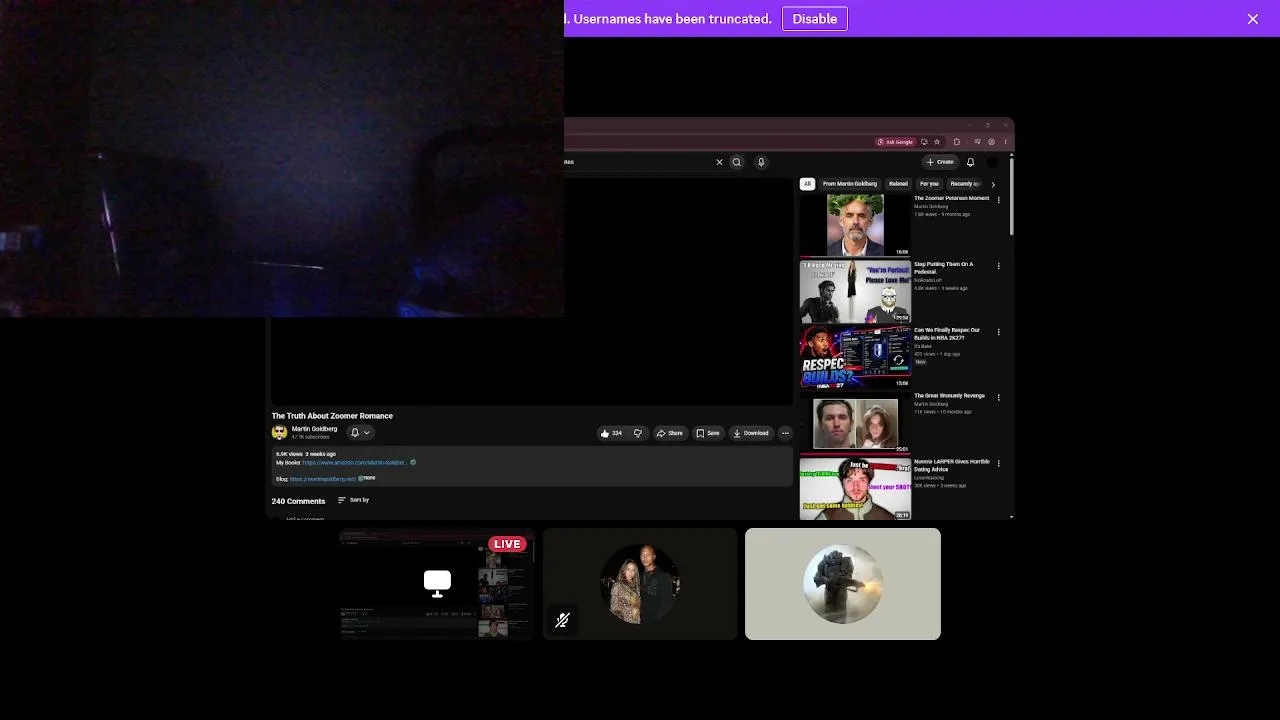Select the armored figure participant tile
The width and height of the screenshot is (1280, 720).
coord(843,584)
